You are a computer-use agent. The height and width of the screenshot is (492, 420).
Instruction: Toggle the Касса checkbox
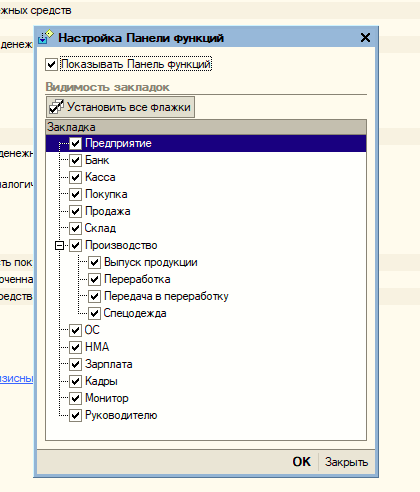tap(75, 177)
